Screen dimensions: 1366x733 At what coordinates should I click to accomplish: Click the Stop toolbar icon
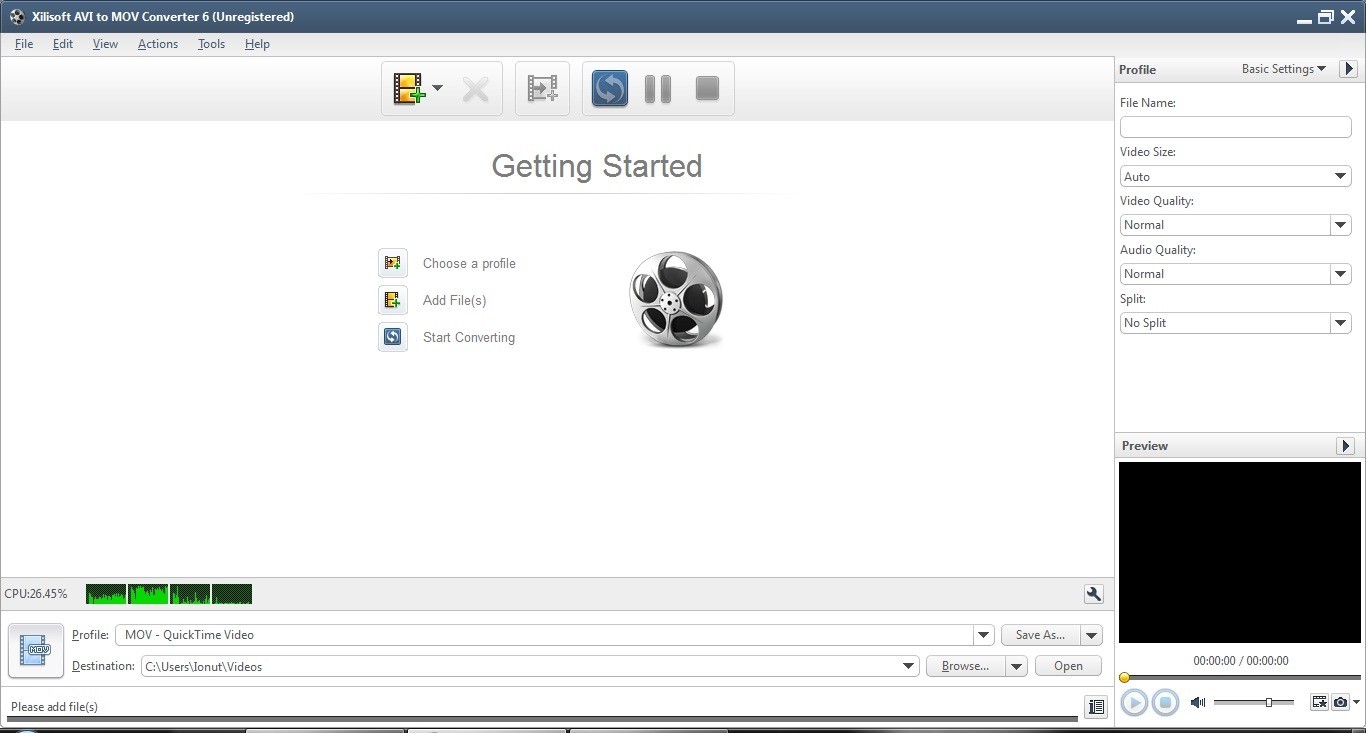click(x=707, y=89)
